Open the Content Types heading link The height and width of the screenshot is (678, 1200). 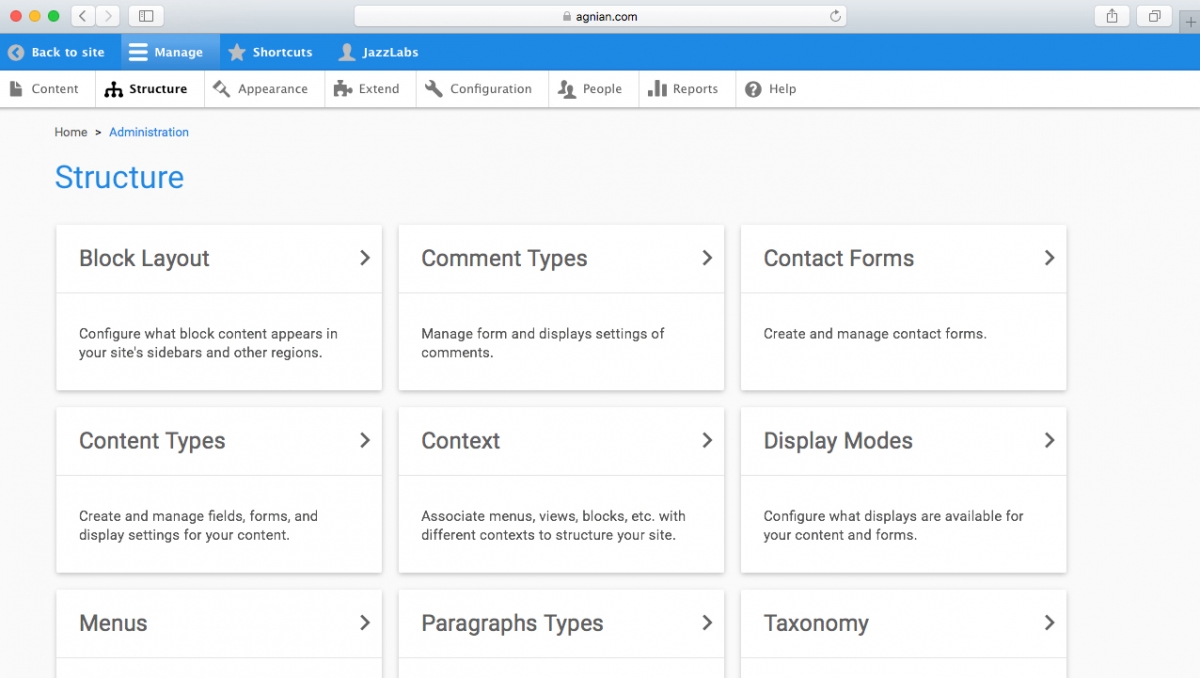tap(152, 440)
